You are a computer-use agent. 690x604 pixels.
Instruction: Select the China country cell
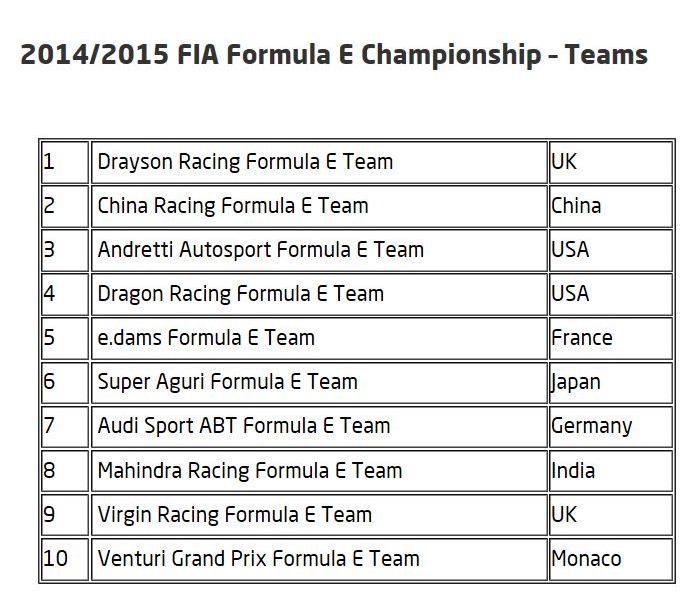[611, 206]
